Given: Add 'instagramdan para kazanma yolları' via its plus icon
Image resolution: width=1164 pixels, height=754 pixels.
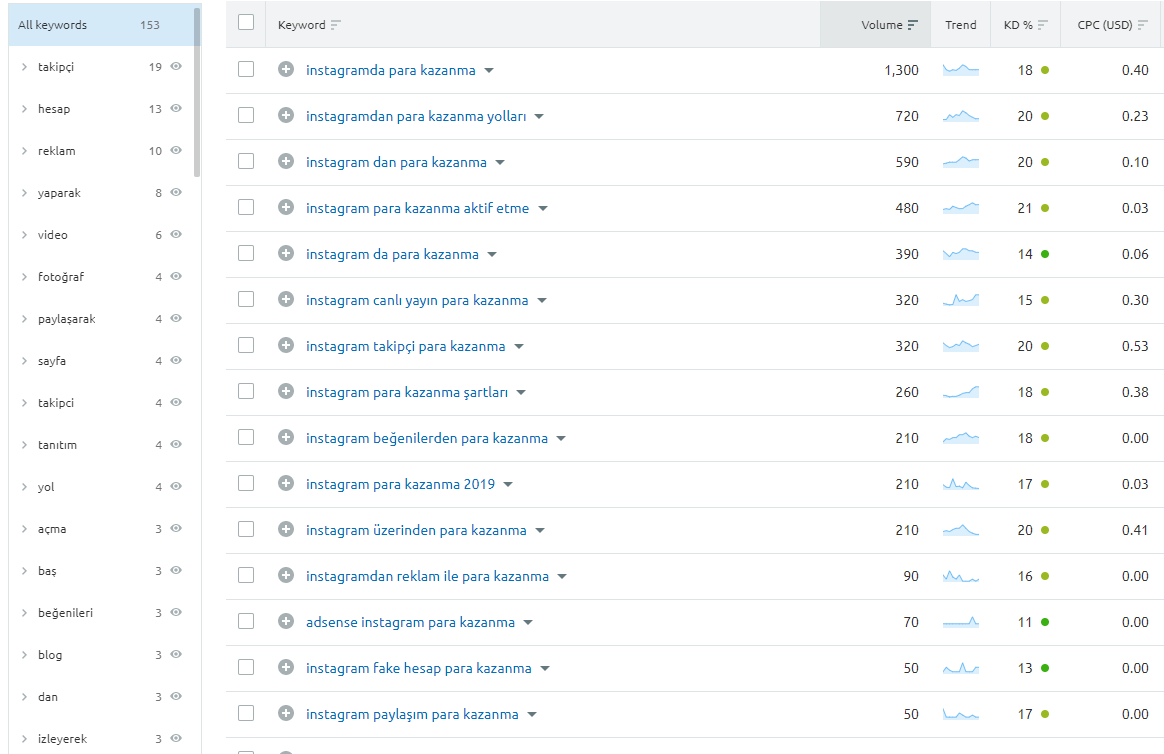Looking at the screenshot, I should [286, 115].
